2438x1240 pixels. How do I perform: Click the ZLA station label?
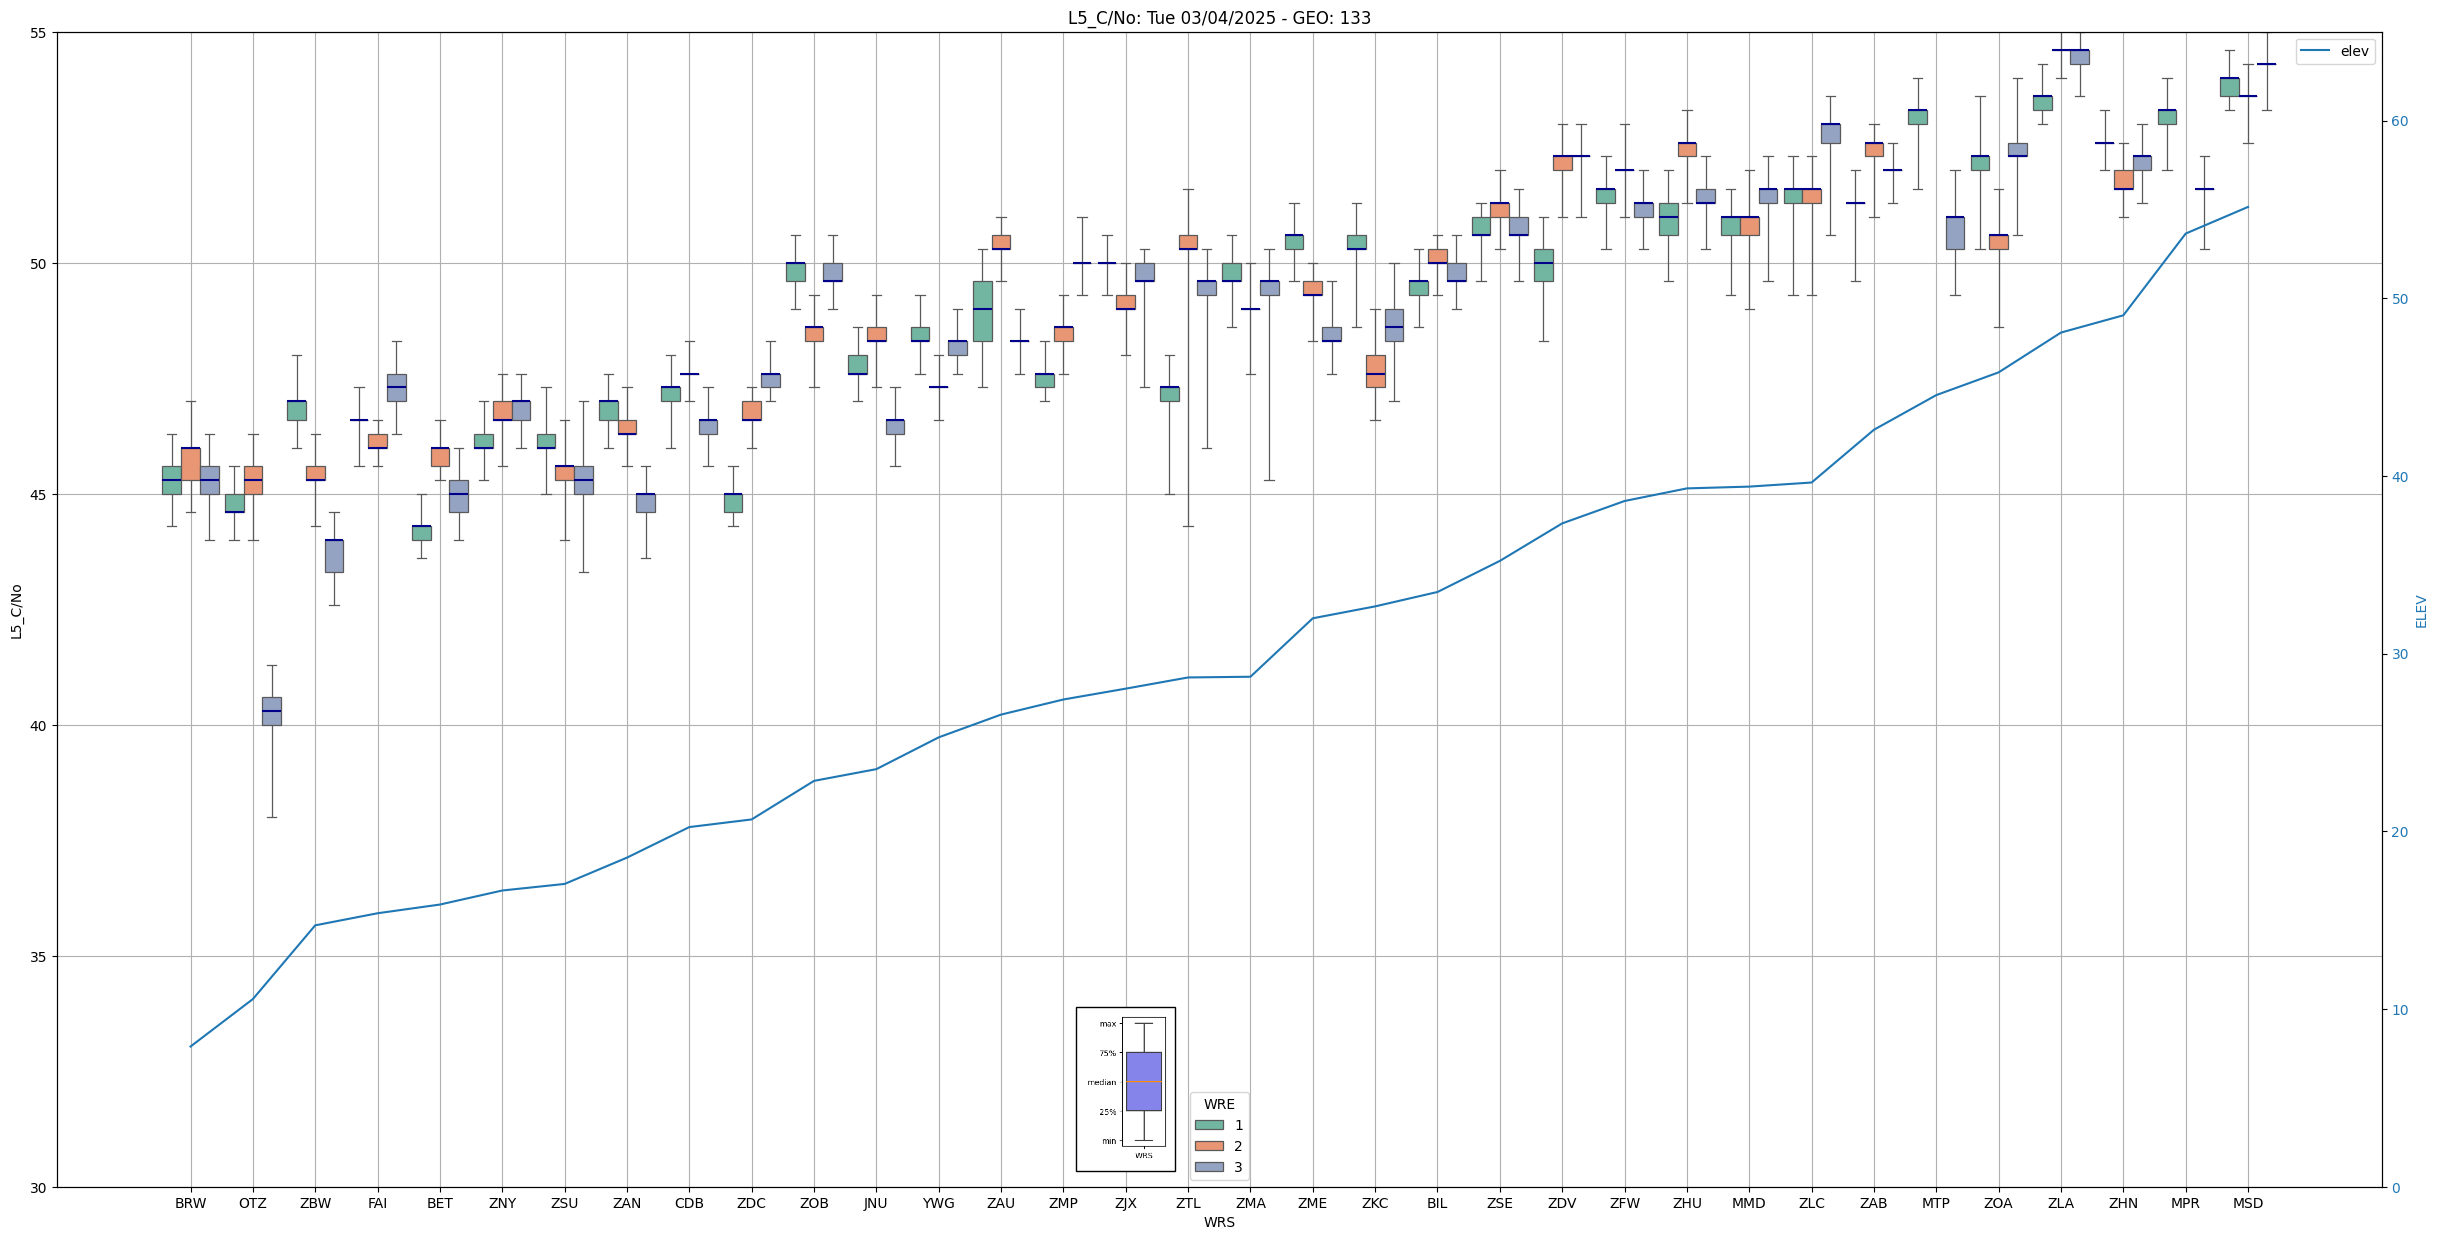[2060, 1203]
